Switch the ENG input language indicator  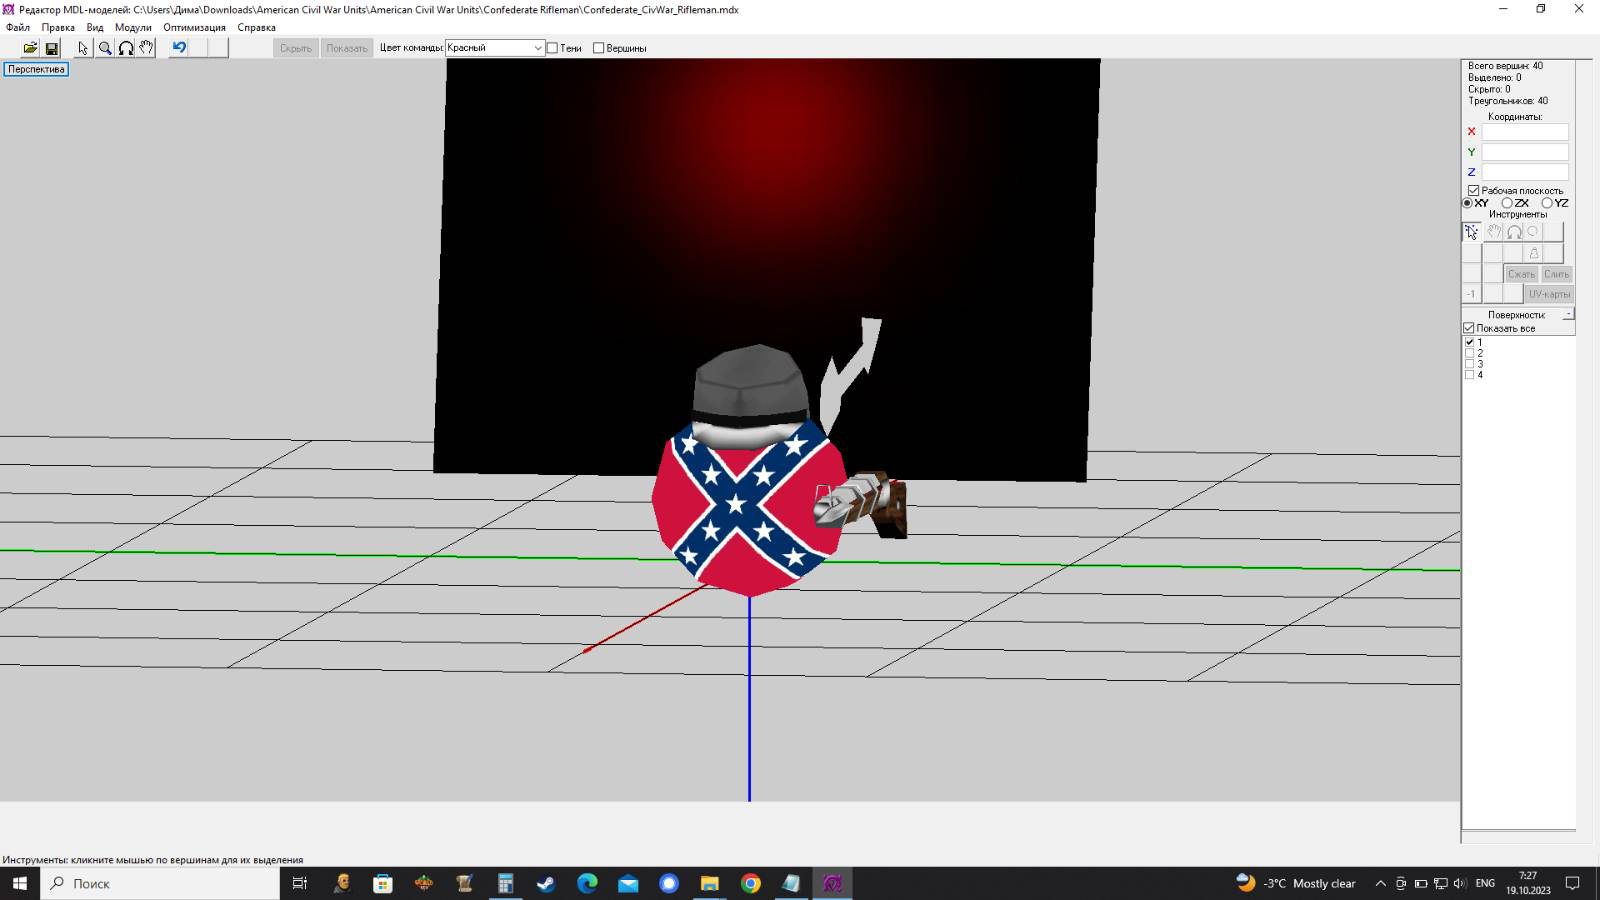pyautogui.click(x=1485, y=883)
